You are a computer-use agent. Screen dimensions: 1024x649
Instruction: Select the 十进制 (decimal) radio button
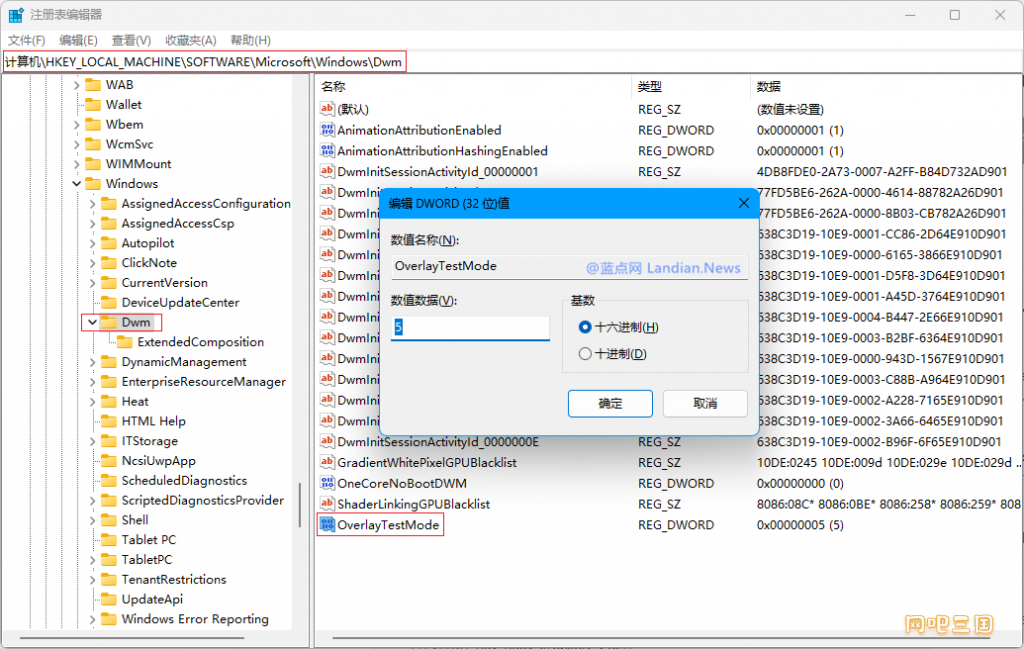[585, 354]
